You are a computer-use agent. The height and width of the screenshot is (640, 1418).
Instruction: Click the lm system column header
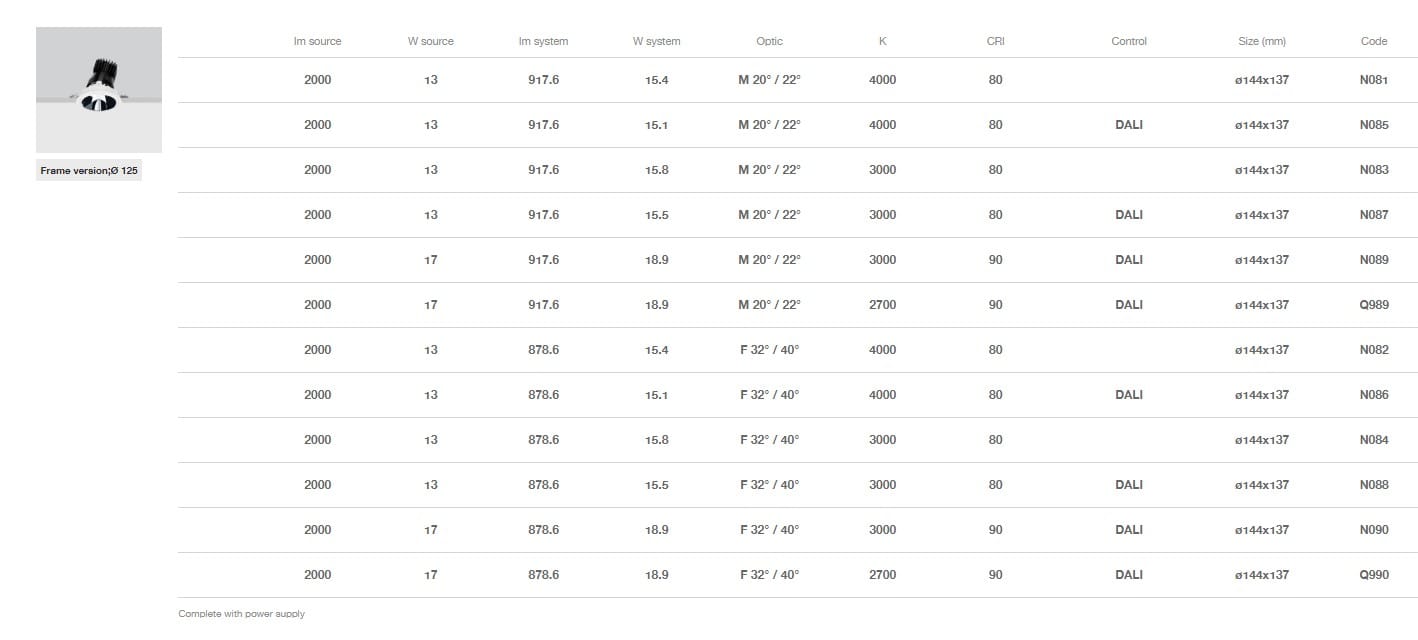[543, 42]
